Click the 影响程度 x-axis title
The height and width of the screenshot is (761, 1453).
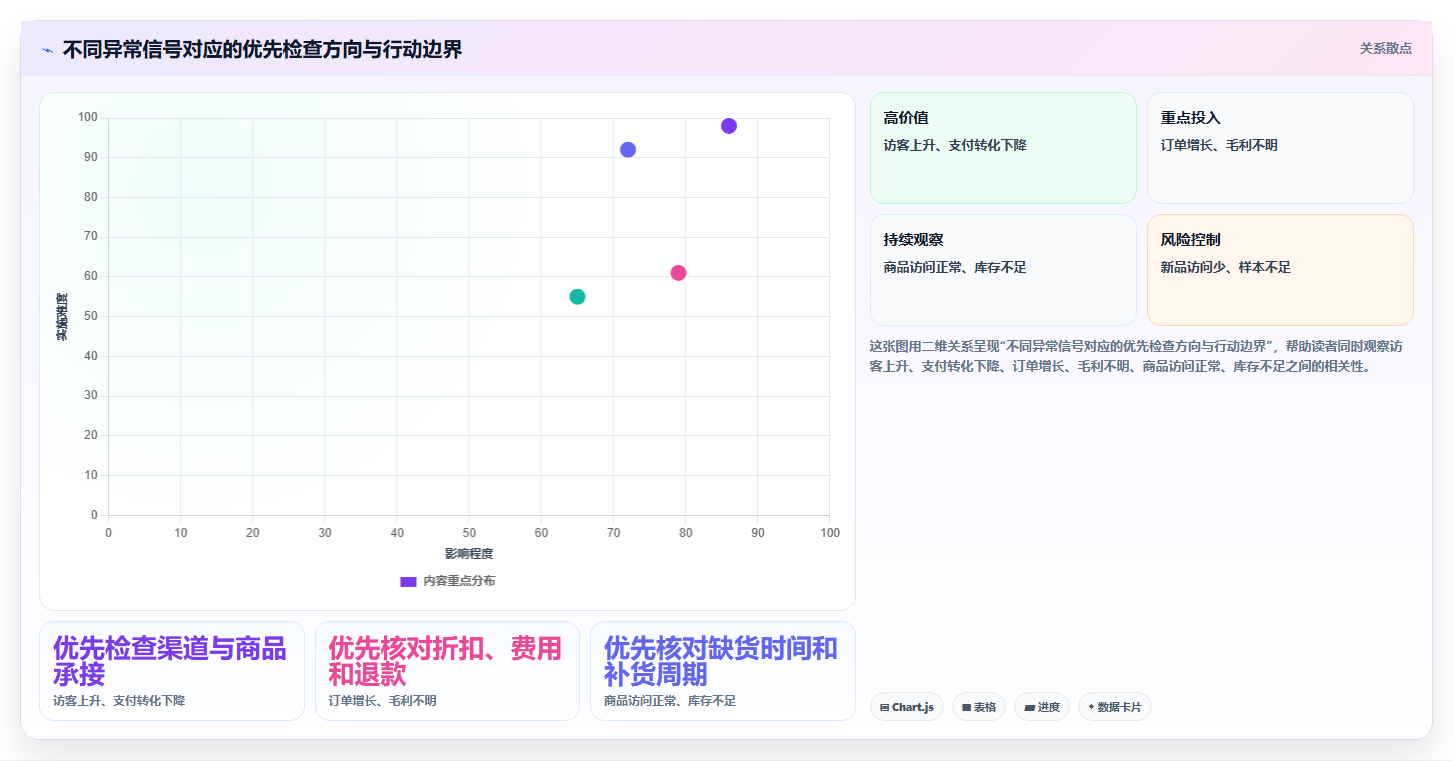coord(469,553)
